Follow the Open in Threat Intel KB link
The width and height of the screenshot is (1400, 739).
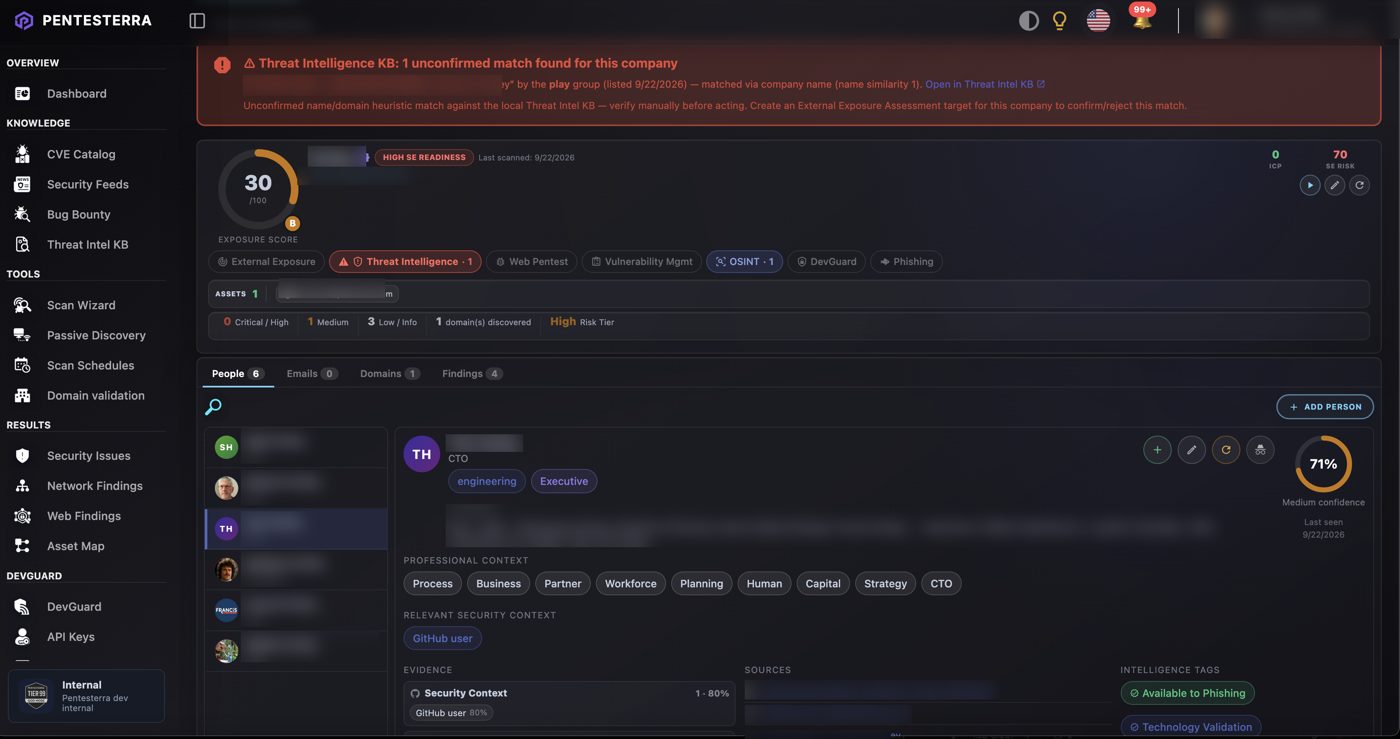[985, 84]
